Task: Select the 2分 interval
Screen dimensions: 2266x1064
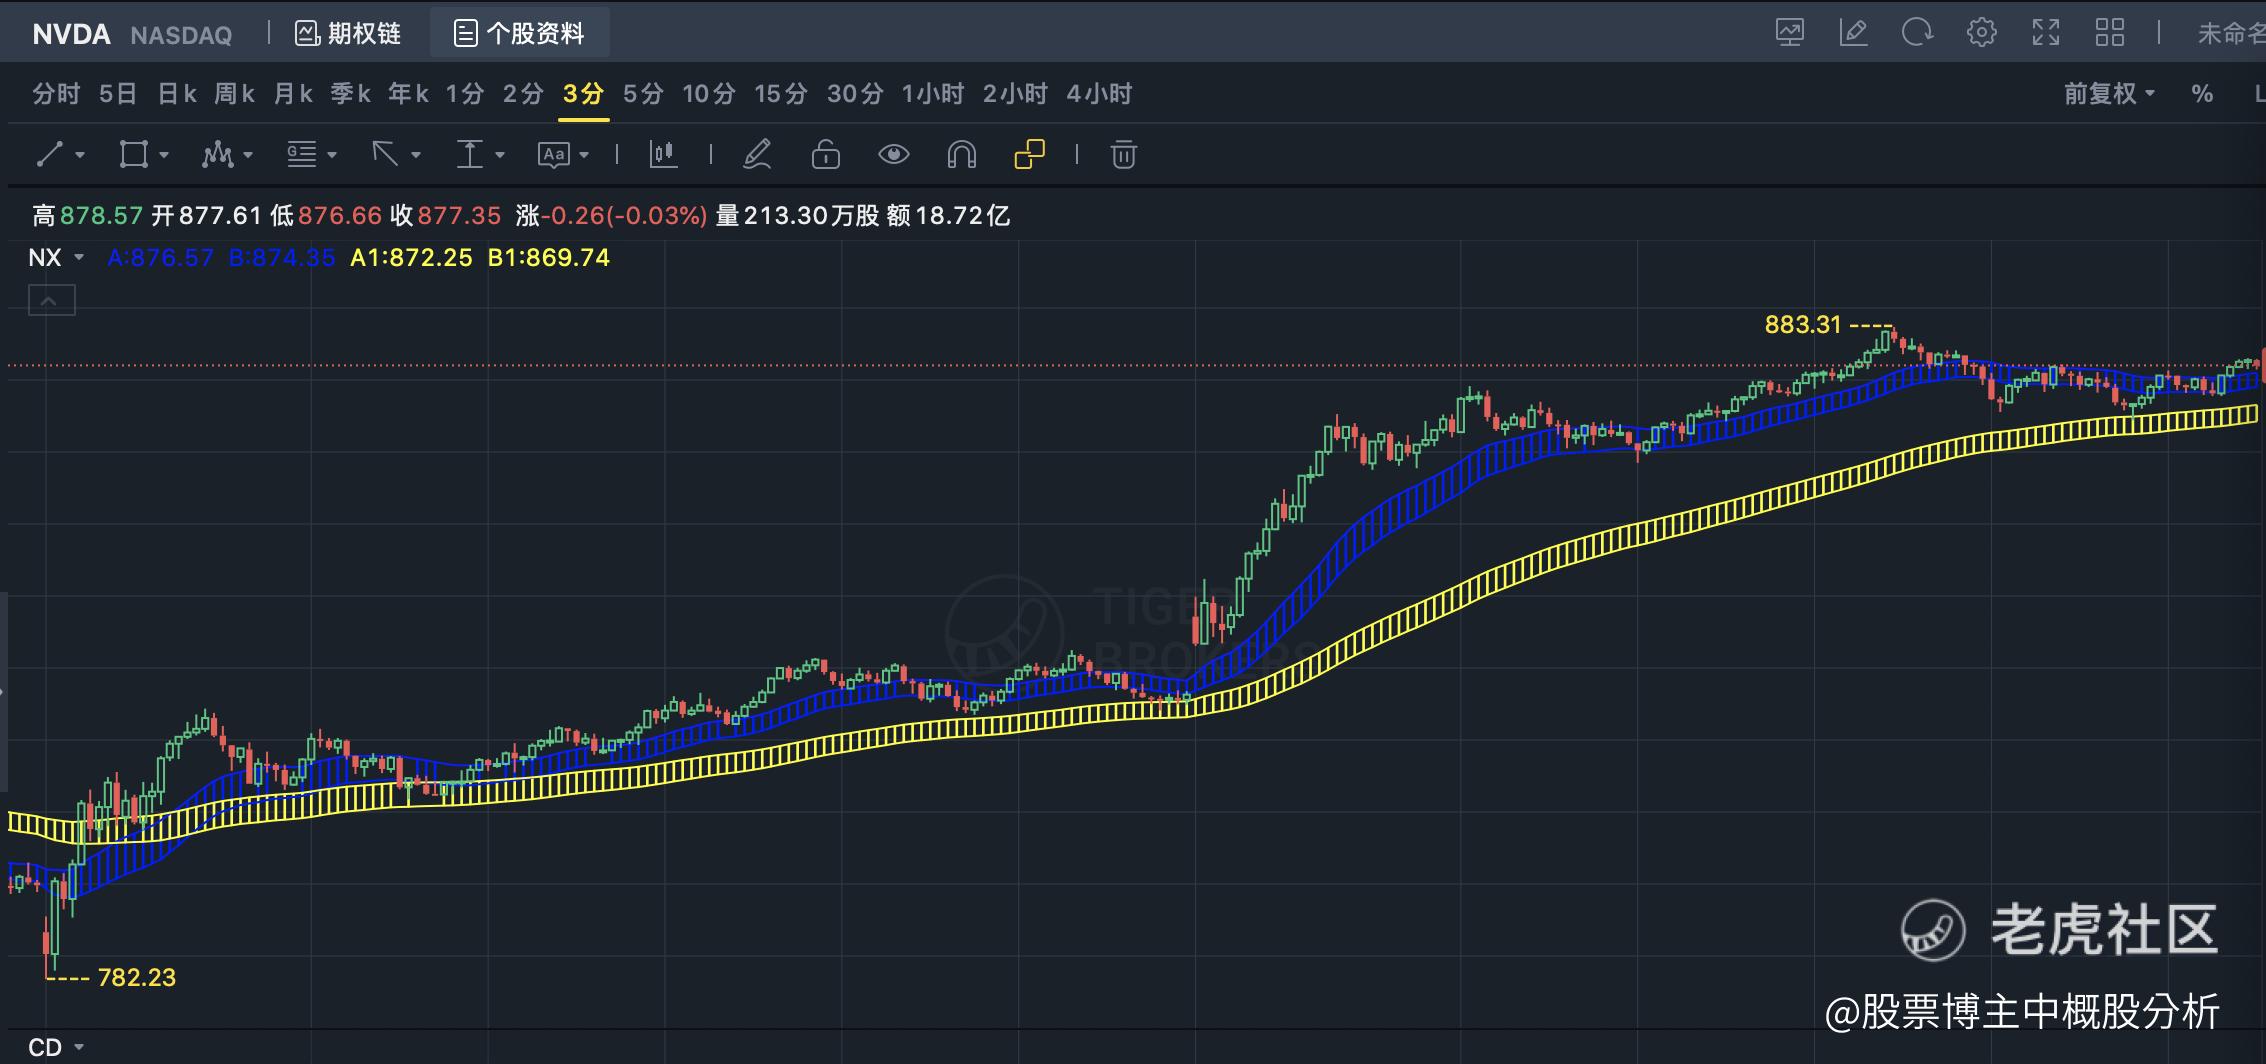Action: [523, 94]
